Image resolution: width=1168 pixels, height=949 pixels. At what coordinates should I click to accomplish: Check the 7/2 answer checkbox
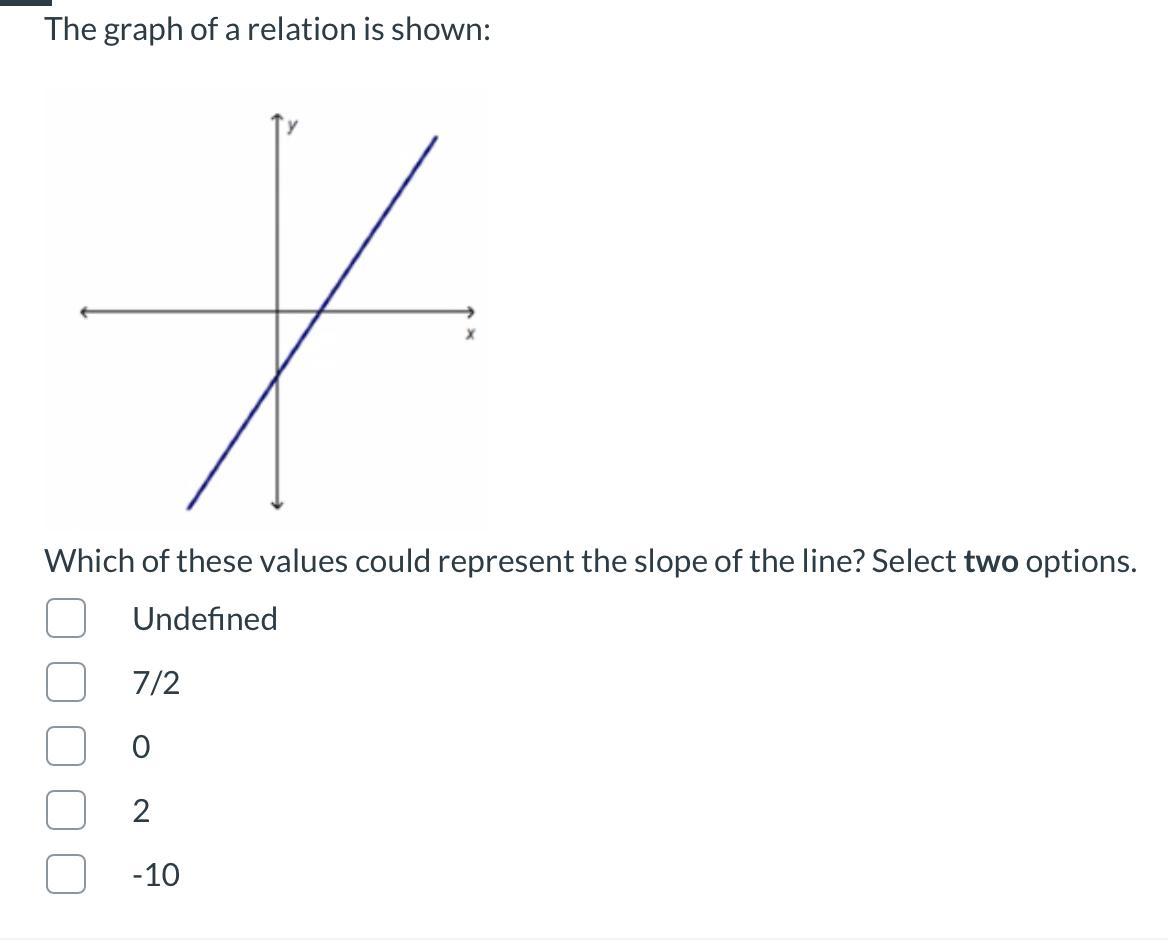coord(66,684)
